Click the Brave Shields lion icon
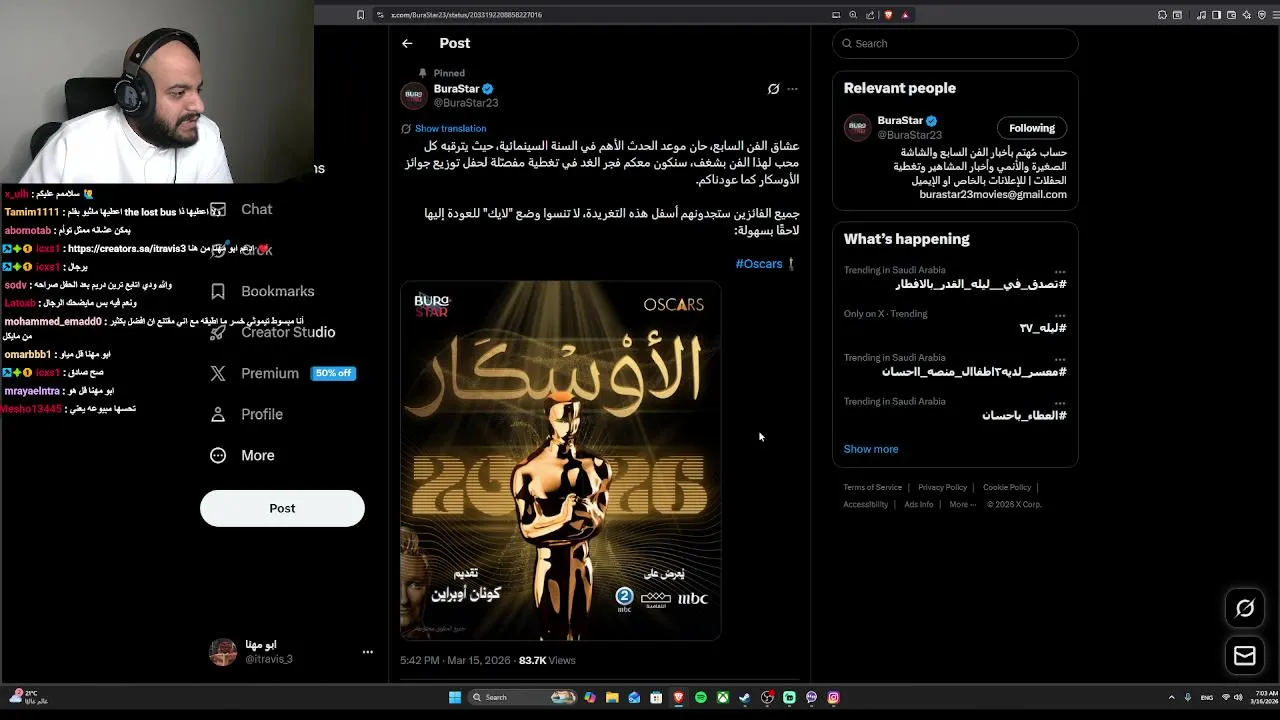The height and width of the screenshot is (720, 1280). click(888, 15)
